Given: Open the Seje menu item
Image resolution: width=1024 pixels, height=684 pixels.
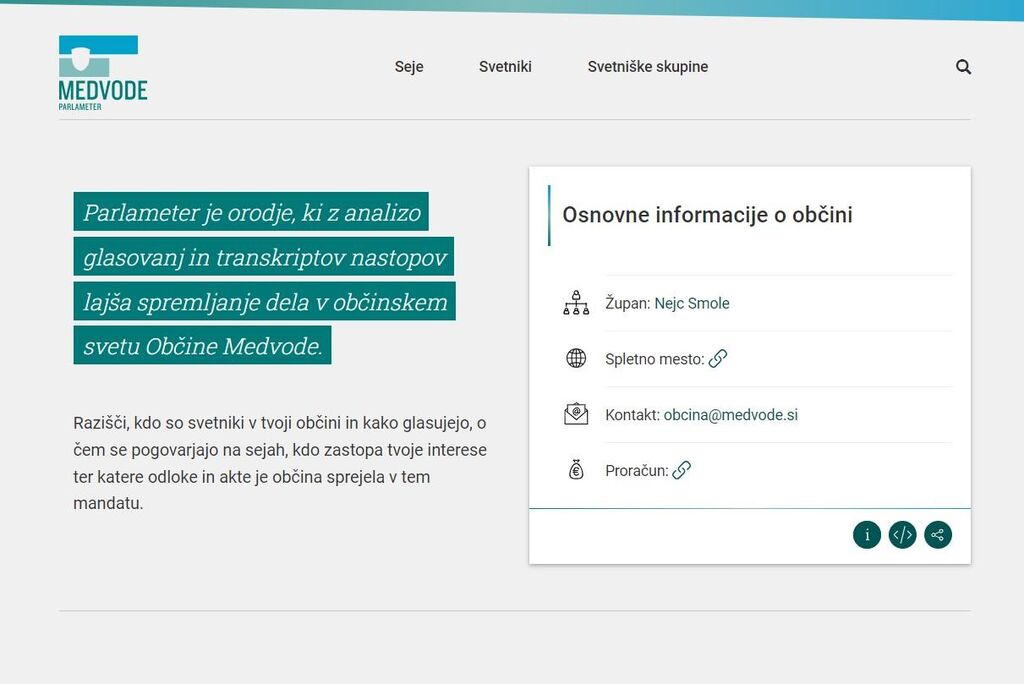Looking at the screenshot, I should tap(409, 67).
